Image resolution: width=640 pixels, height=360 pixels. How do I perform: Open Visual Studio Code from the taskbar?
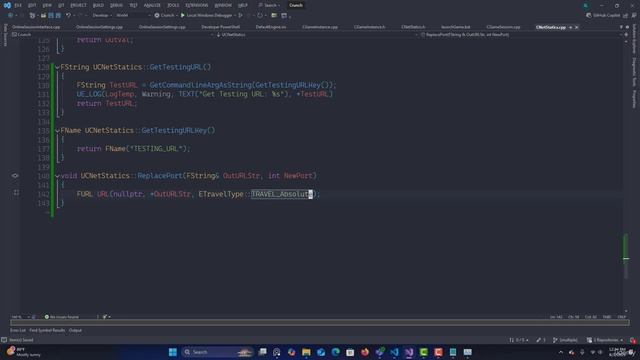click(394, 352)
